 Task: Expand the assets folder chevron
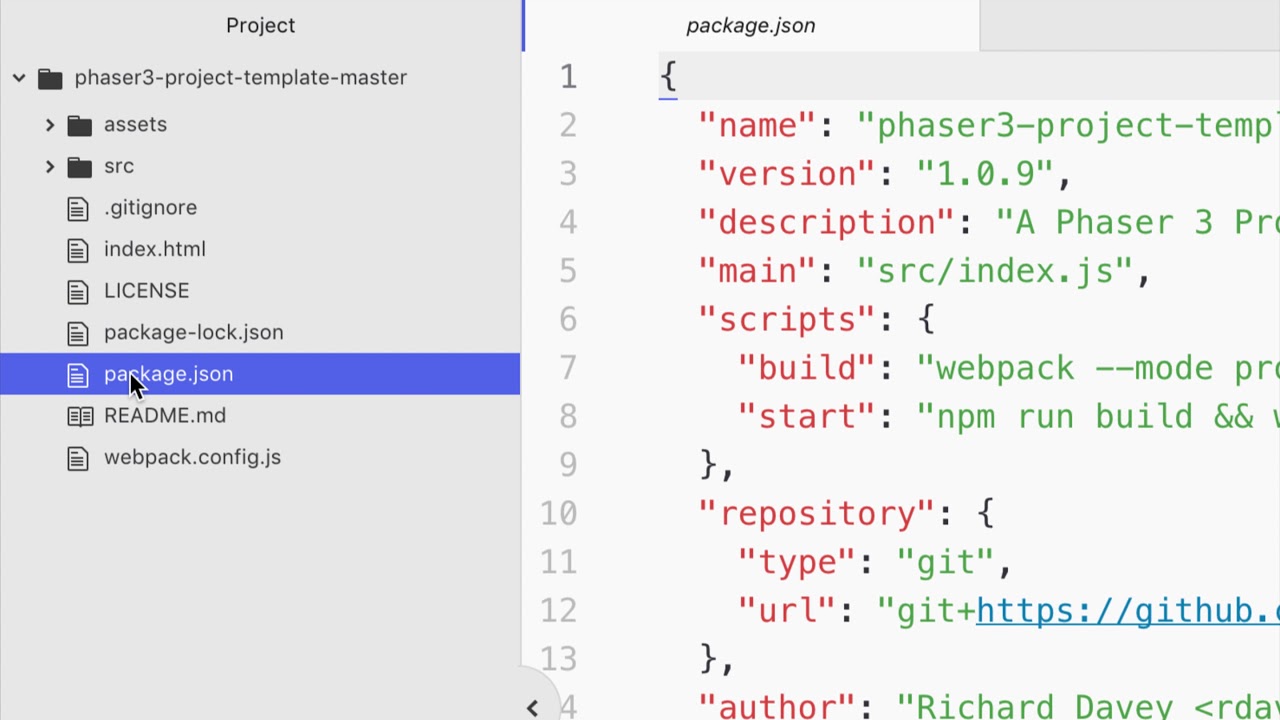[50, 125]
